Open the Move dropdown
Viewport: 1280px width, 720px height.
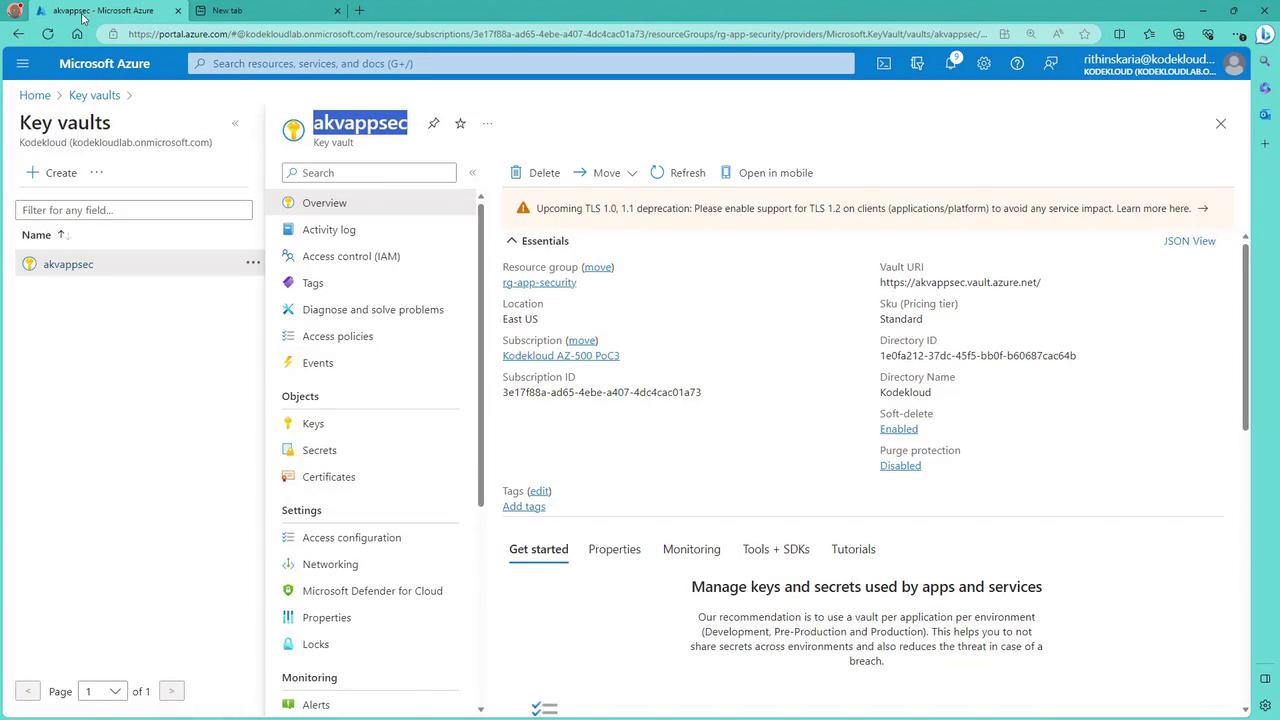[605, 173]
